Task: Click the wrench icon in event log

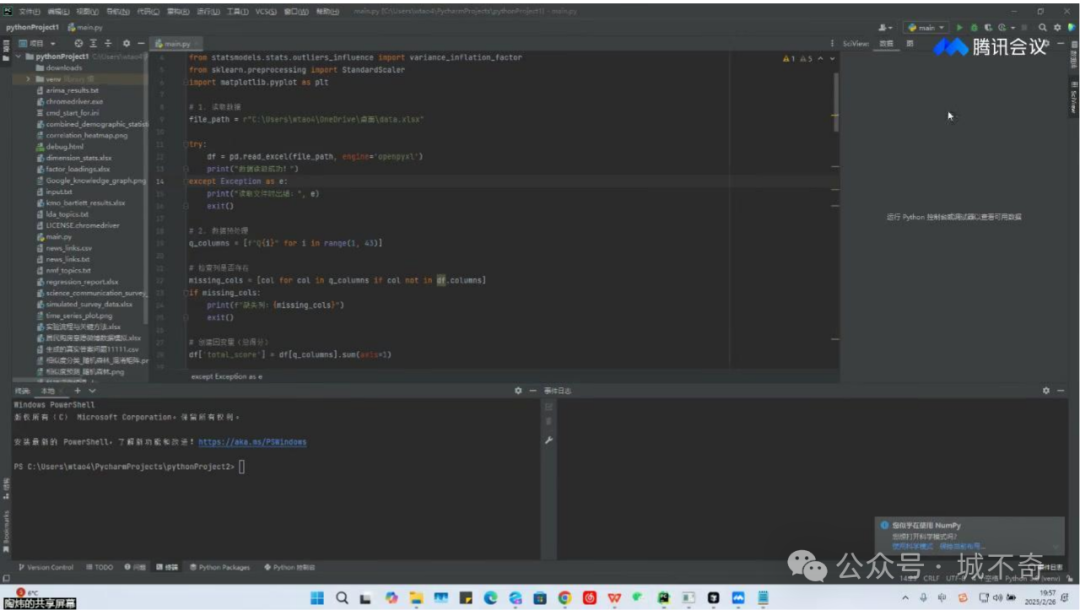Action: [x=549, y=440]
